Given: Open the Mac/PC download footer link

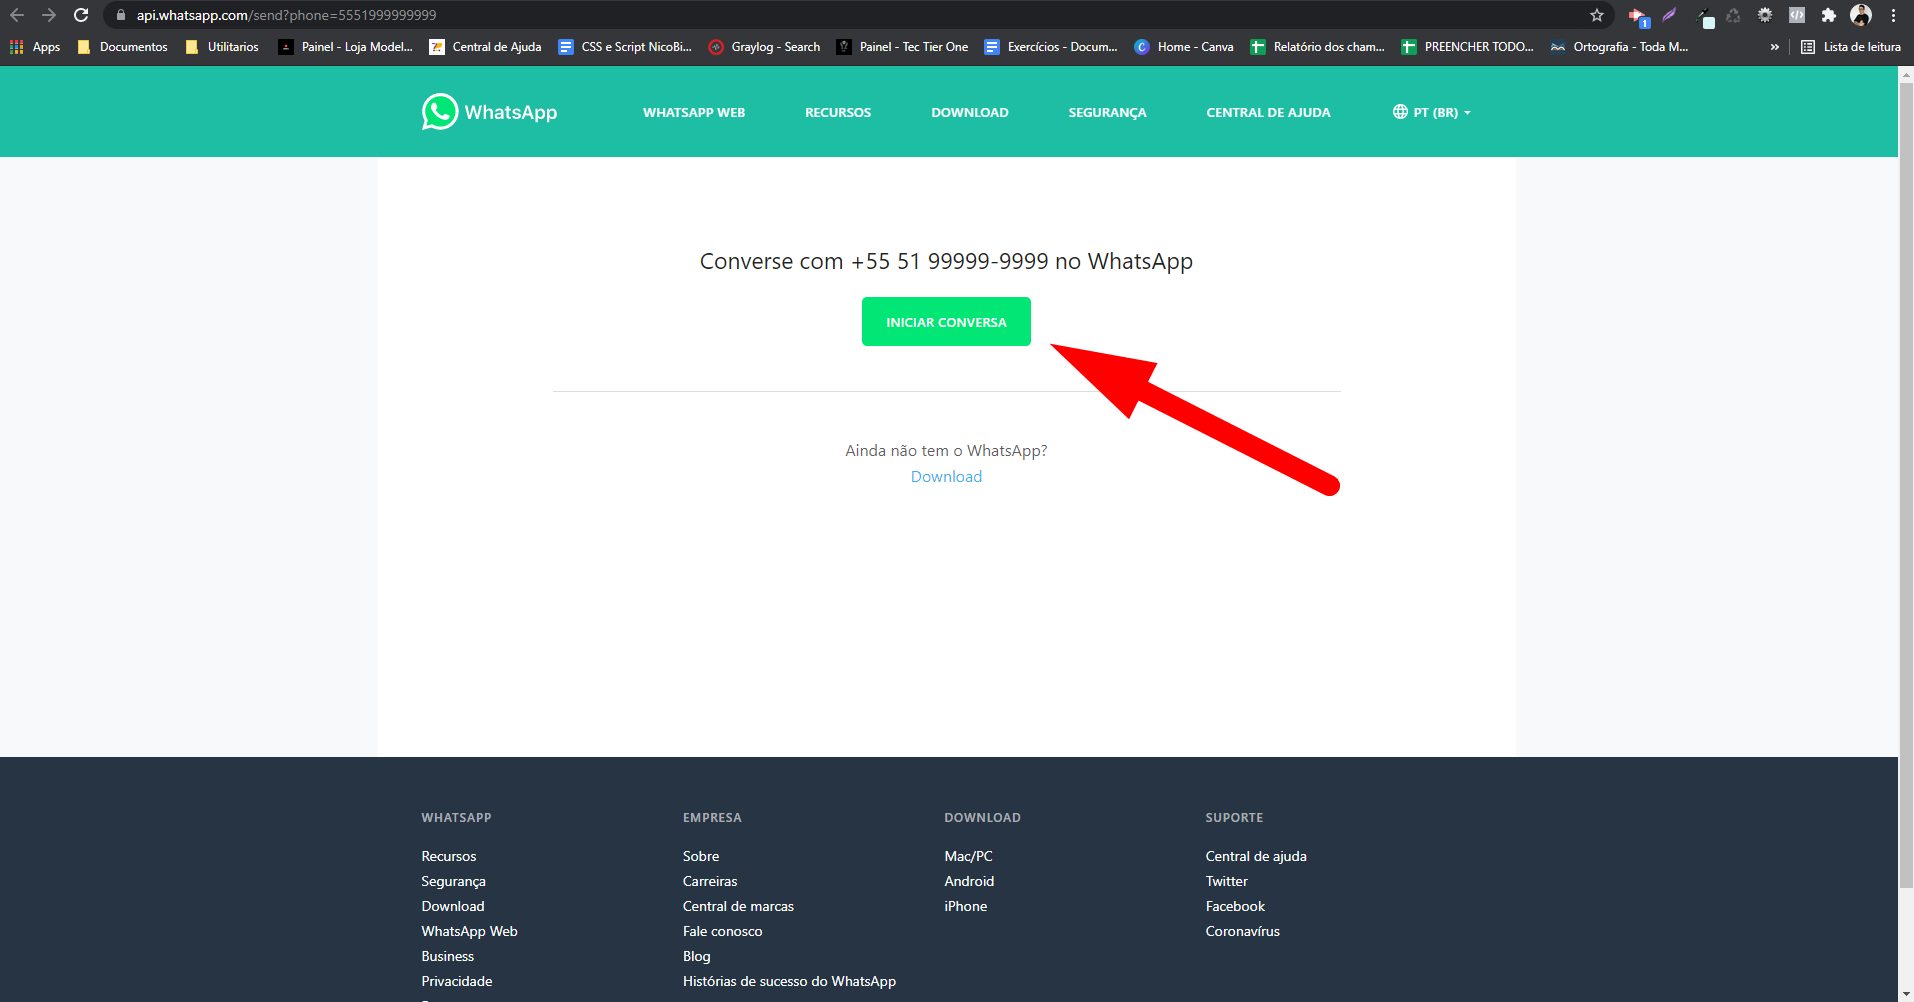Looking at the screenshot, I should [x=968, y=856].
